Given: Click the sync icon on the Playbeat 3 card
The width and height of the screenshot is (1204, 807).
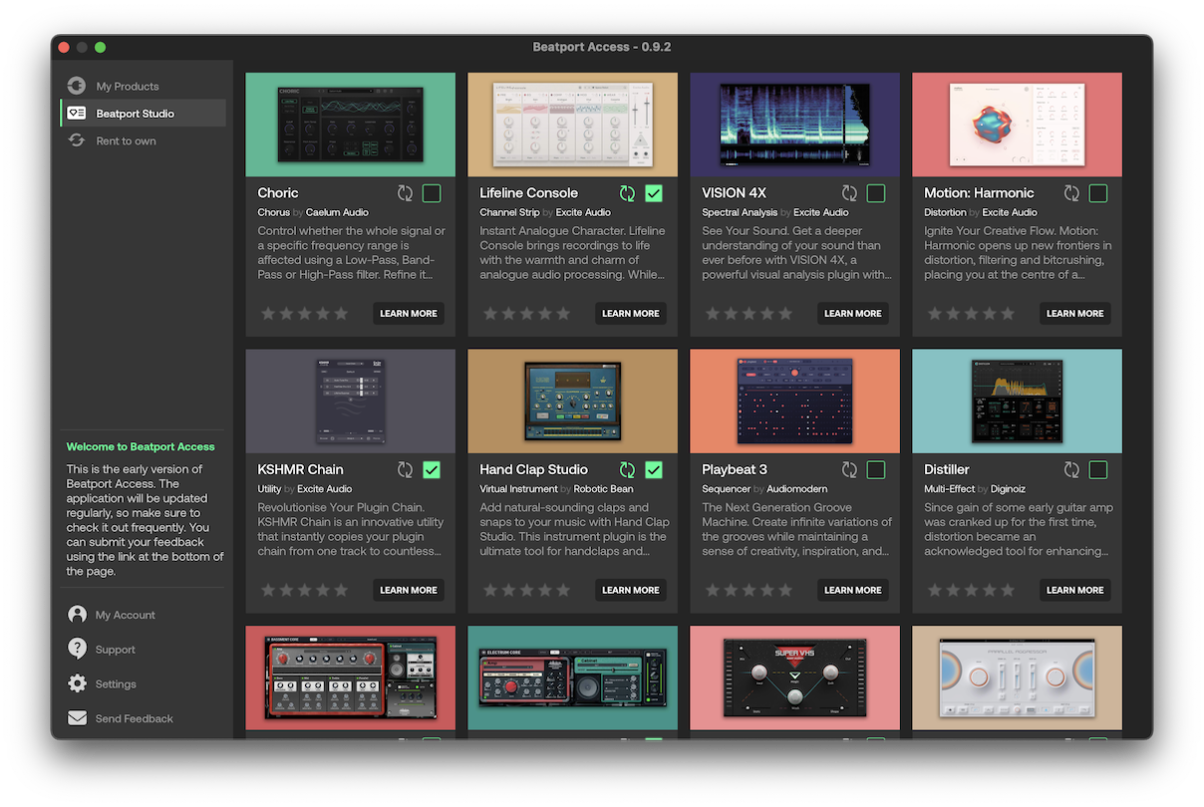Looking at the screenshot, I should tap(849, 469).
